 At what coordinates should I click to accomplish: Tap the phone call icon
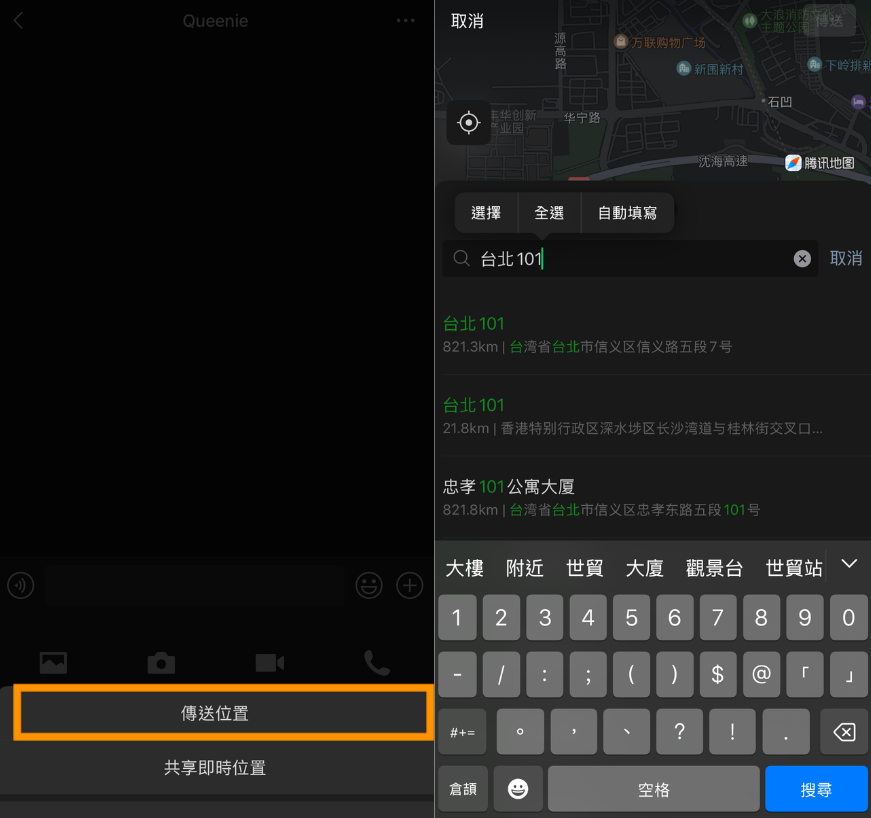tap(377, 662)
